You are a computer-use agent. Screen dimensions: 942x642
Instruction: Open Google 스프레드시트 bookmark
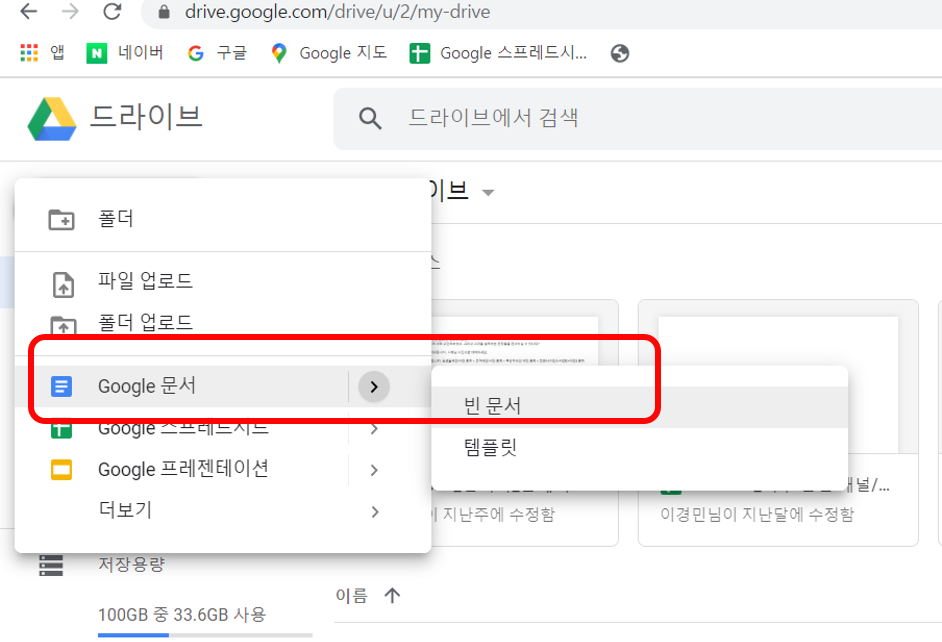click(x=498, y=53)
